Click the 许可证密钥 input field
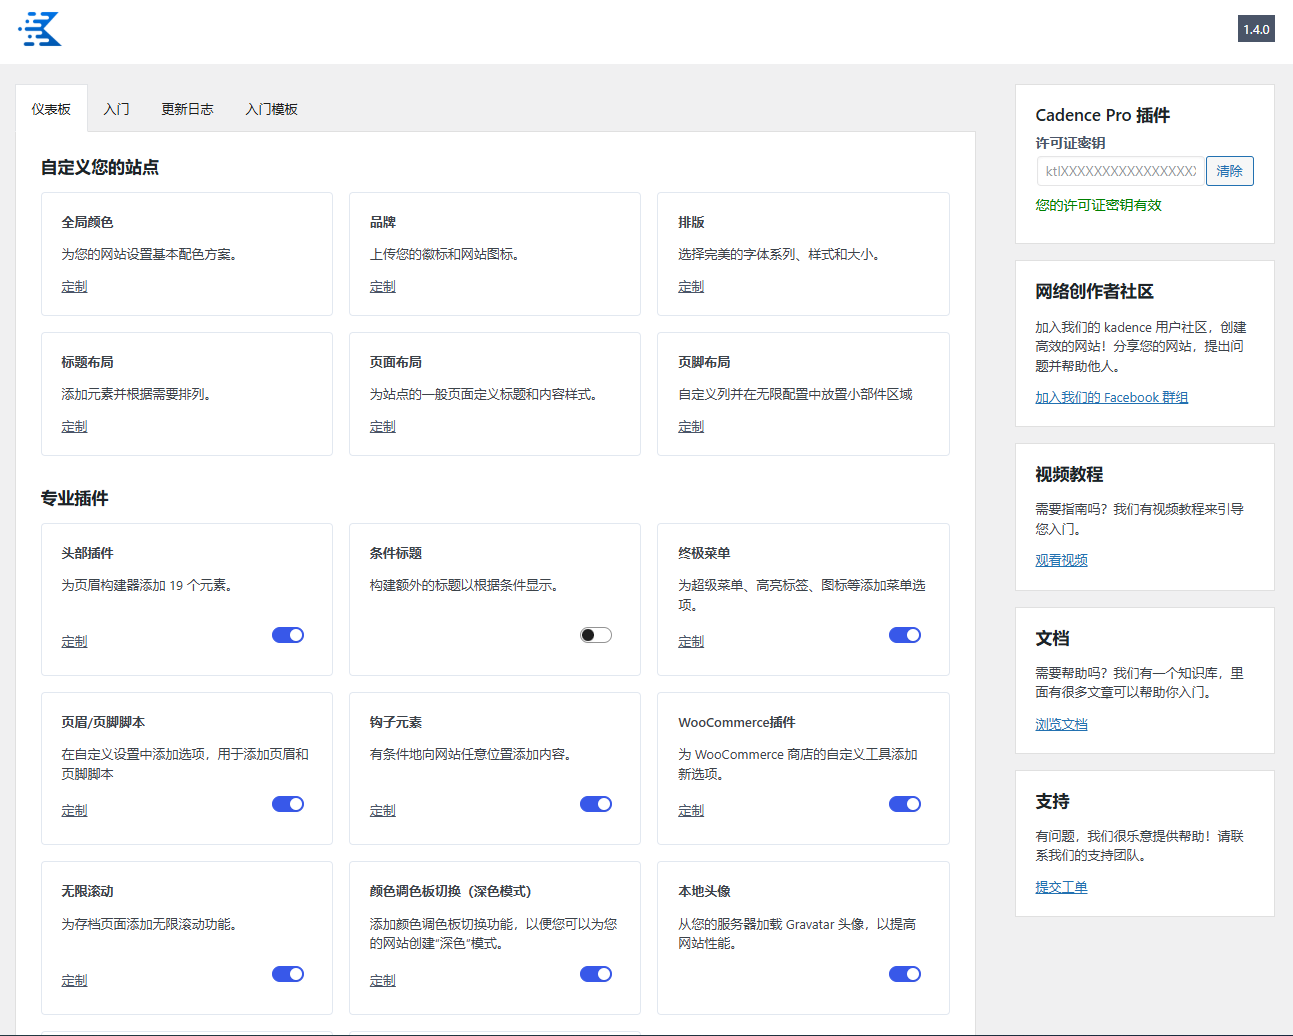 (x=1120, y=171)
